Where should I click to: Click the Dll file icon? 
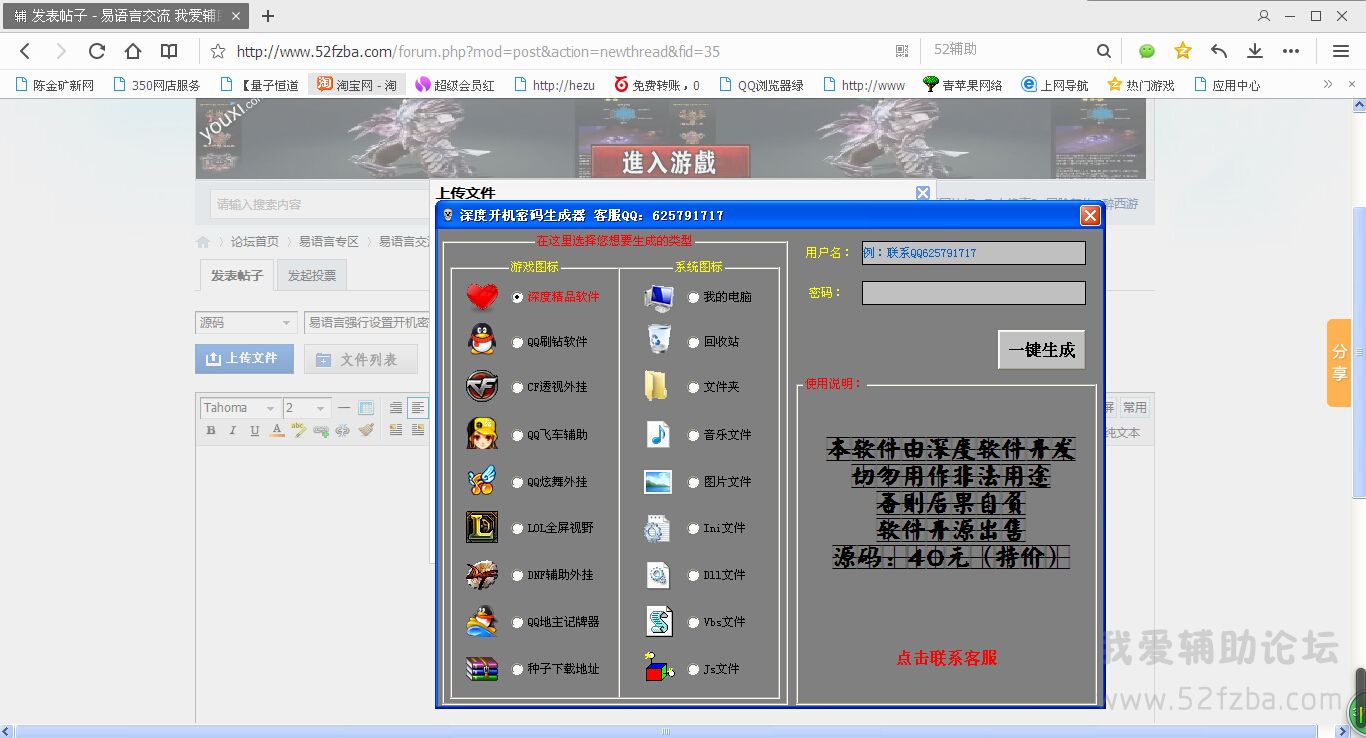pyautogui.click(x=657, y=575)
